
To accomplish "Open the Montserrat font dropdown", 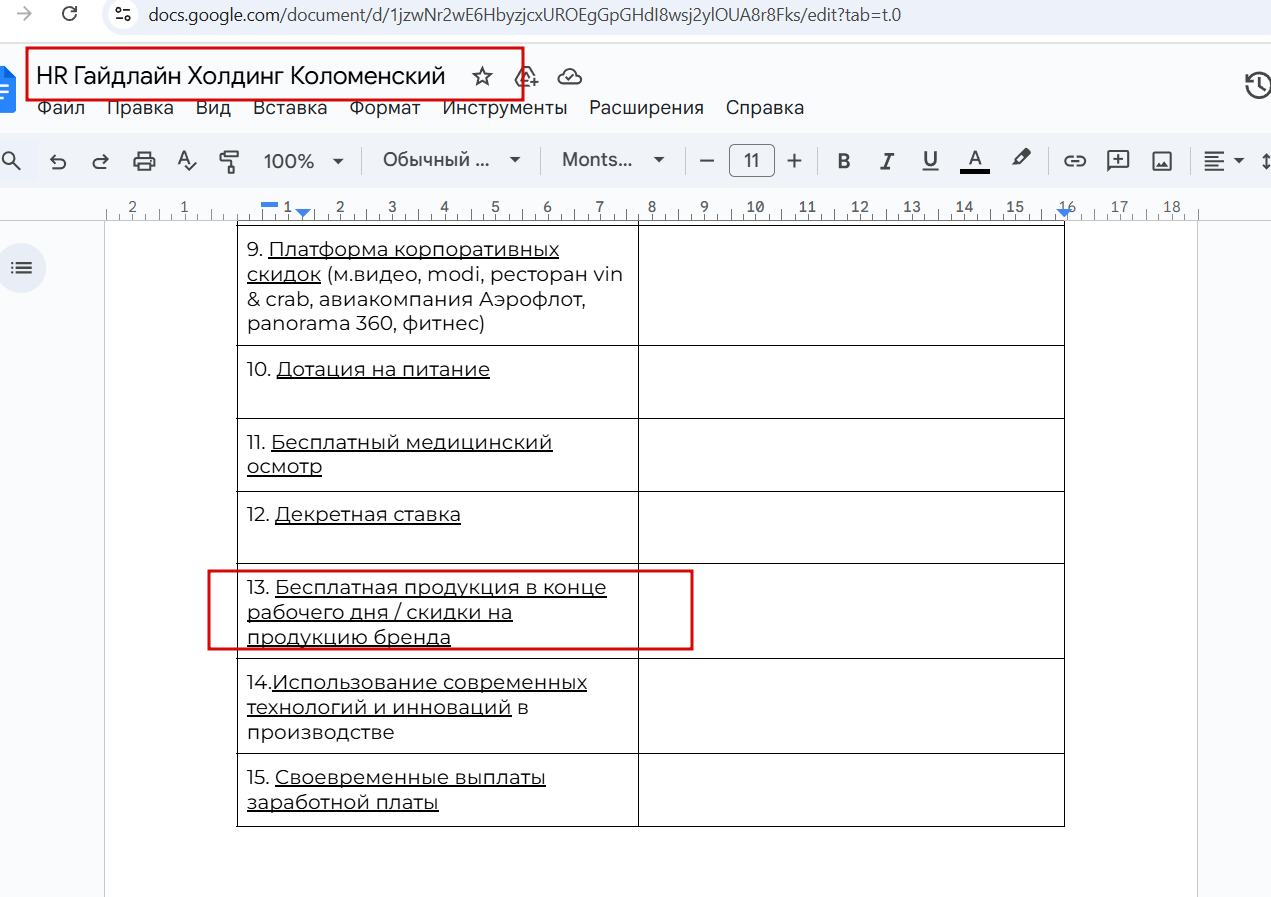I will pyautogui.click(x=613, y=160).
